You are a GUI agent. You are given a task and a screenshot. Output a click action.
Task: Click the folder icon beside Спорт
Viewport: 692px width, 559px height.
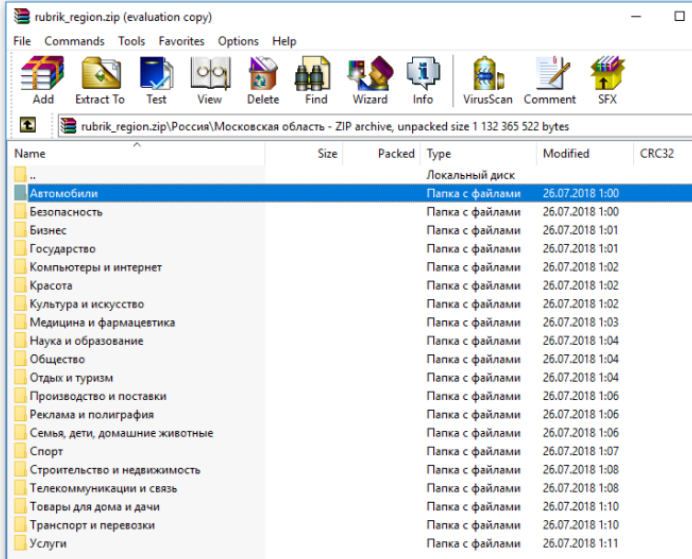[20, 451]
